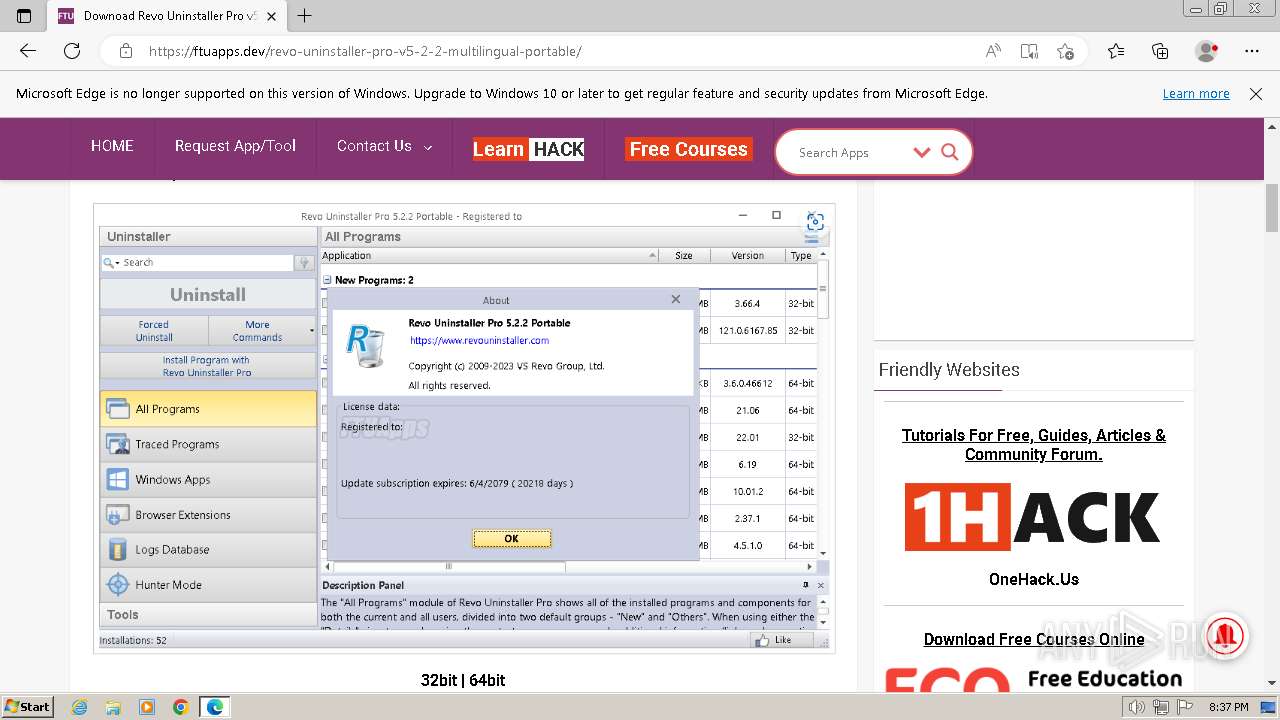The width and height of the screenshot is (1280, 720).
Task: Reload the current page
Action: pyautogui.click(x=72, y=51)
